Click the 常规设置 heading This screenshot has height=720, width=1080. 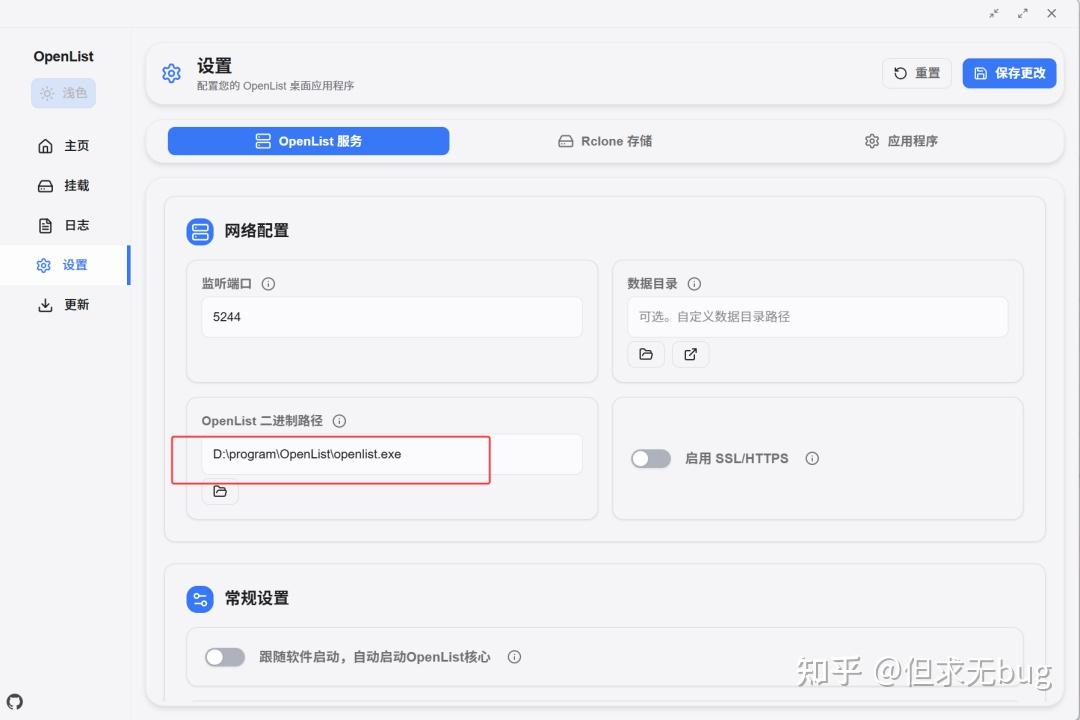coord(256,598)
